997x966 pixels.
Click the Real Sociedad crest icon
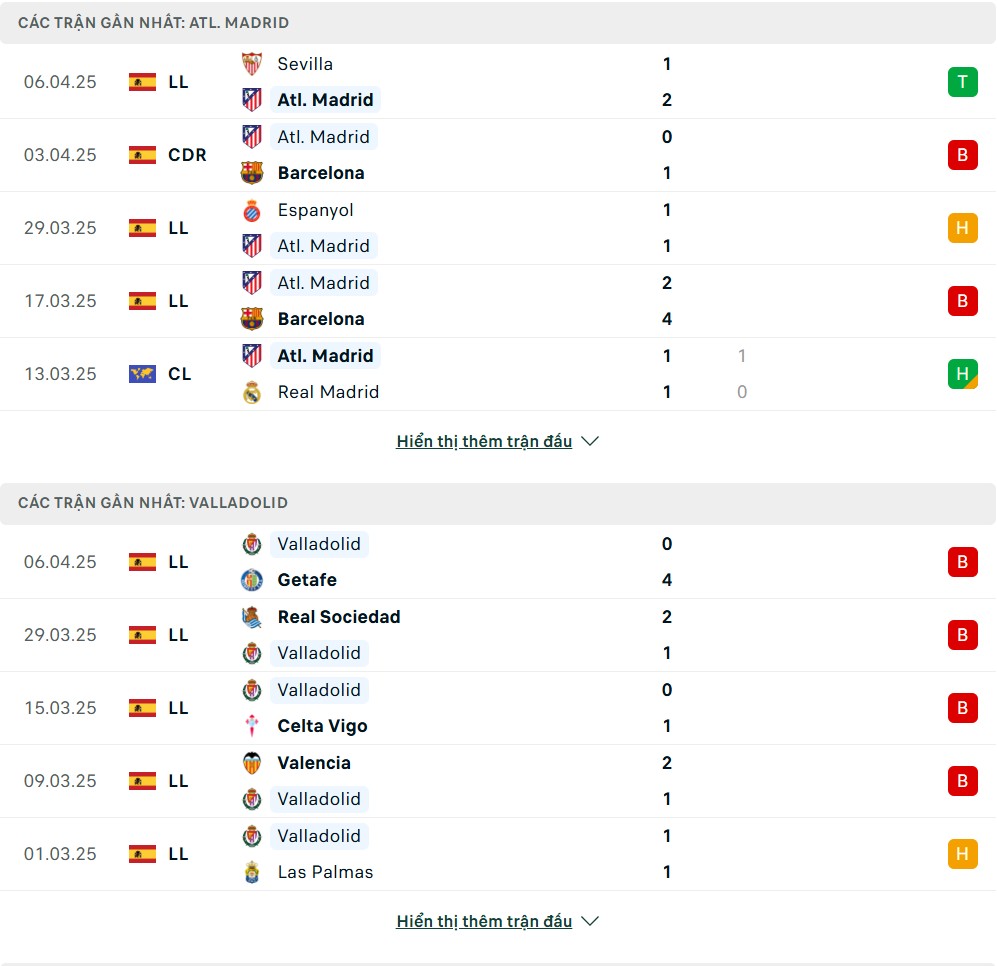coord(252,617)
